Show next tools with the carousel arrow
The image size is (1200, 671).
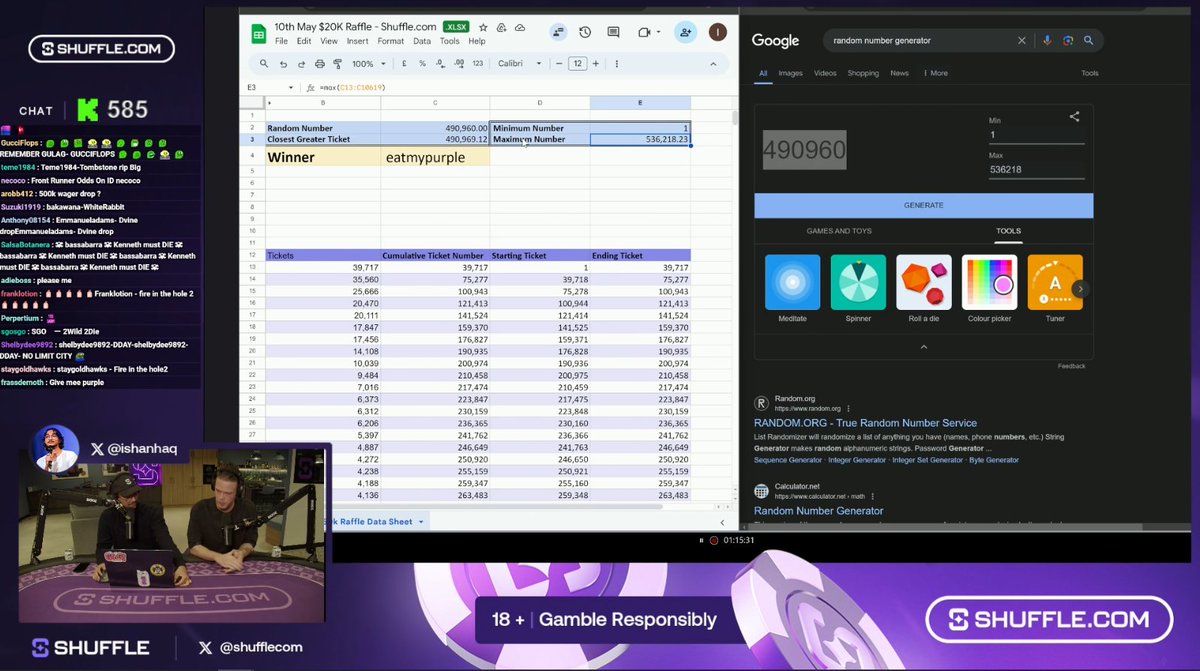click(x=1079, y=289)
